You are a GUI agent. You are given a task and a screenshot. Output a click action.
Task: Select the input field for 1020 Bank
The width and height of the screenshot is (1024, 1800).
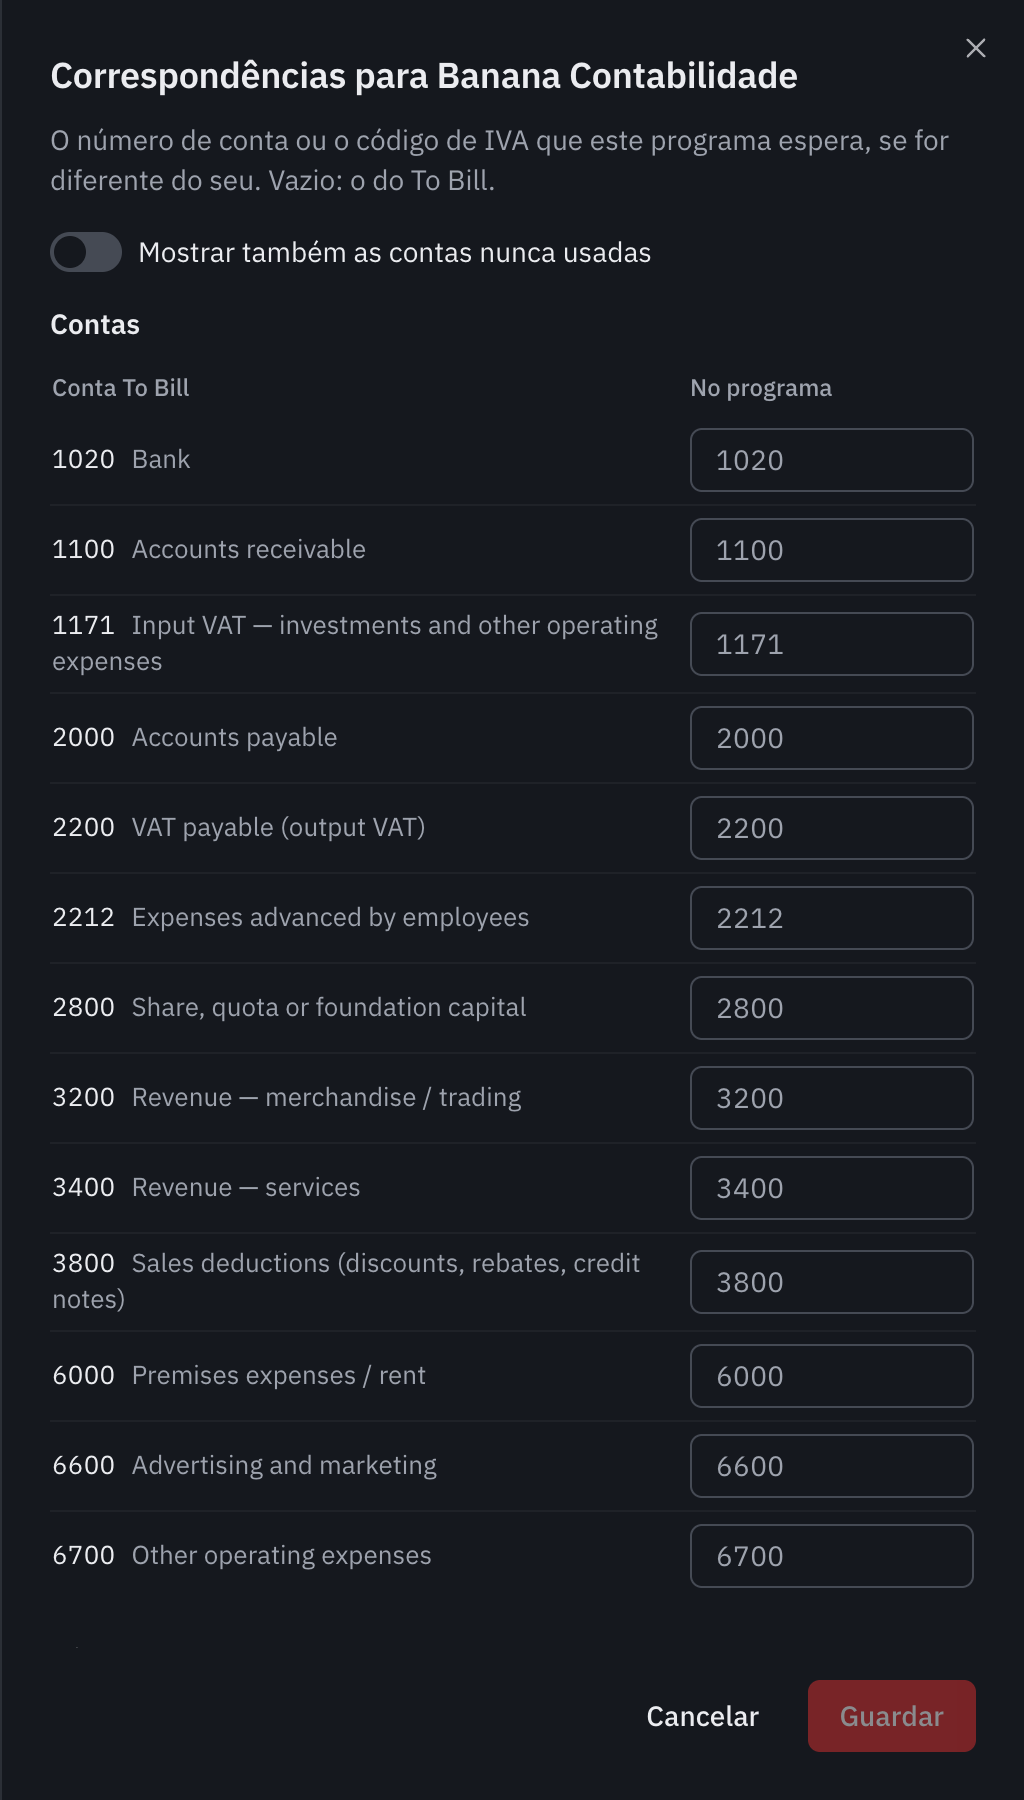(x=832, y=460)
